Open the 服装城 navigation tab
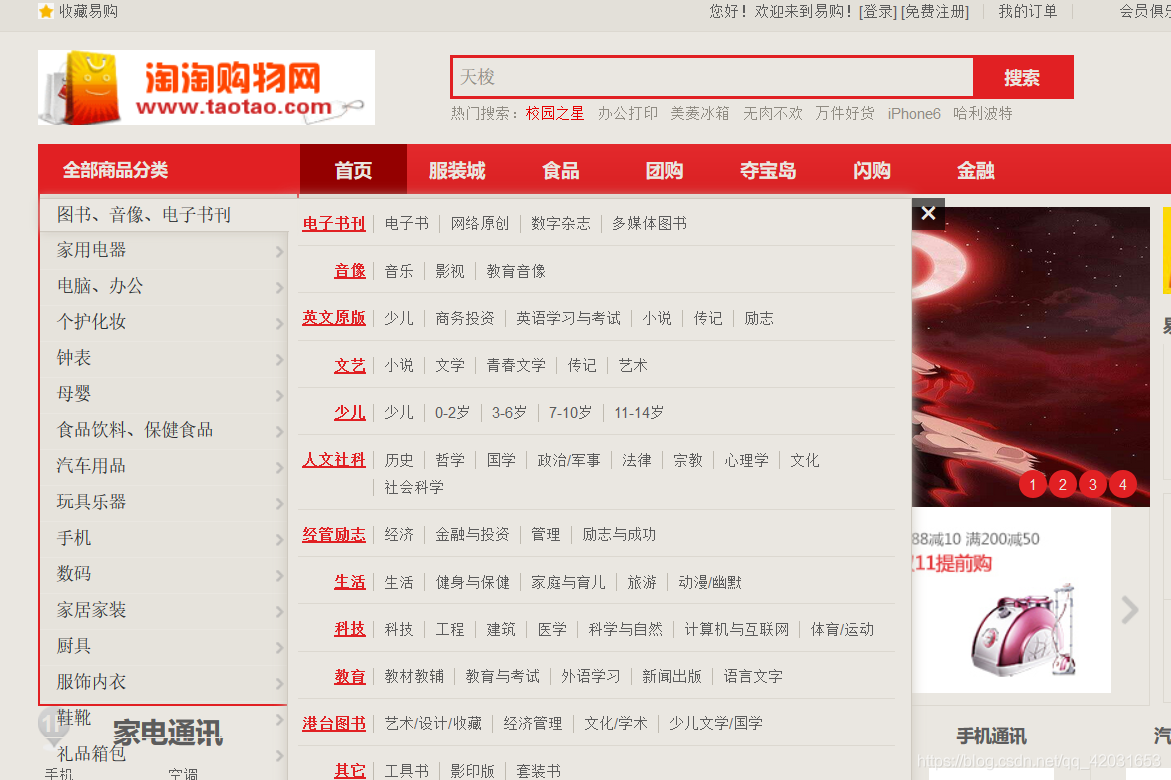The image size is (1171, 780). click(457, 170)
